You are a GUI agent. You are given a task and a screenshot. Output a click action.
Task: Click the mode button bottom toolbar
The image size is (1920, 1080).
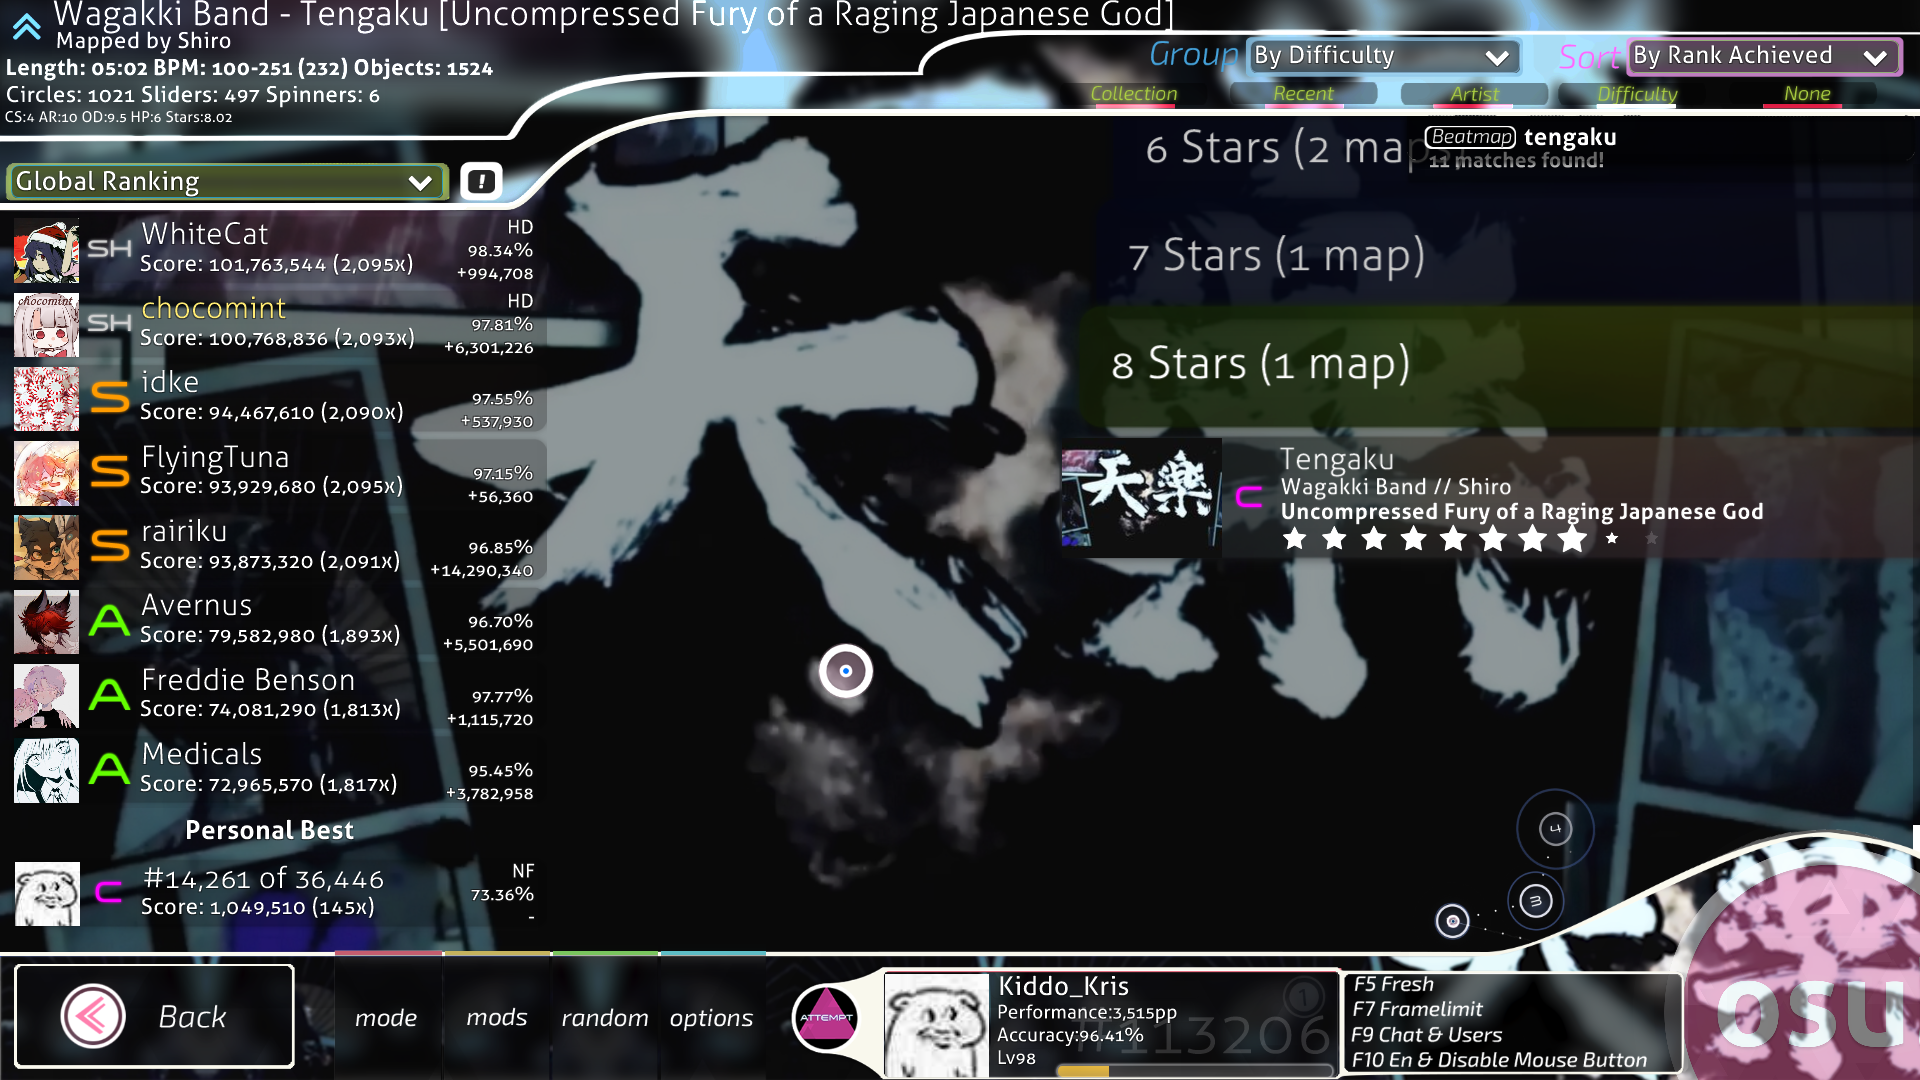click(386, 1015)
